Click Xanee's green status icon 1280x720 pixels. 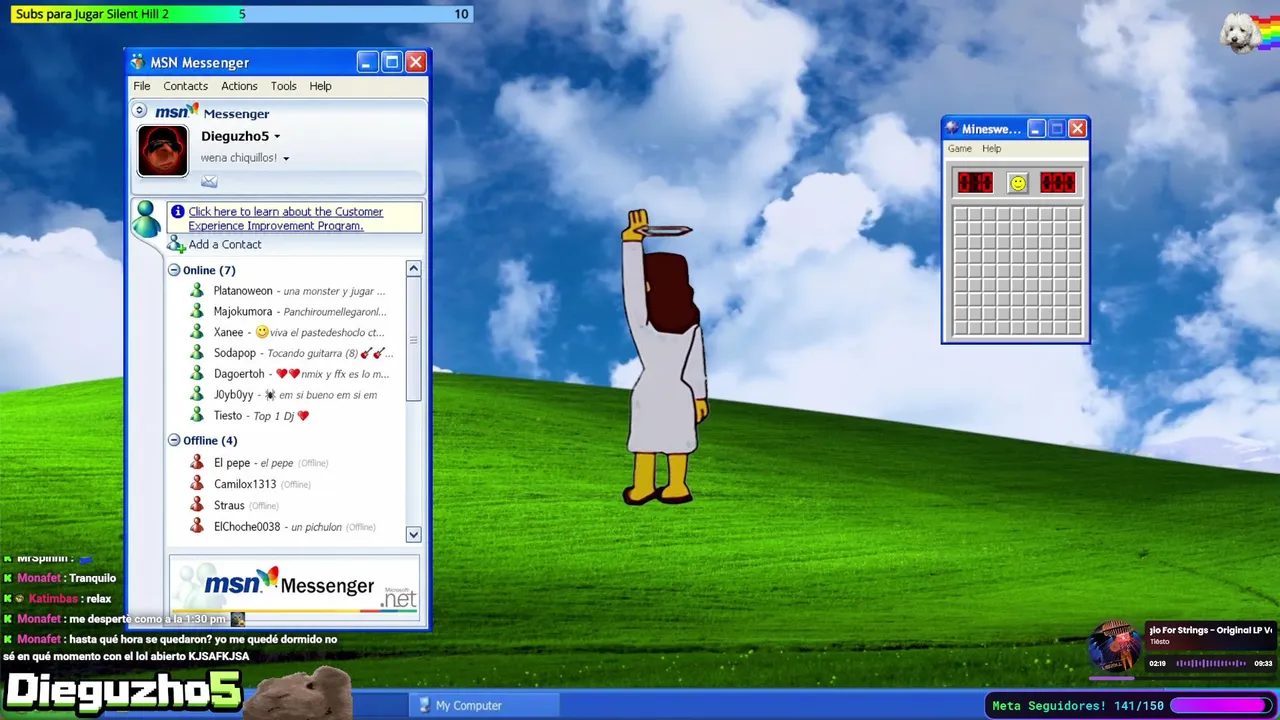(x=197, y=332)
